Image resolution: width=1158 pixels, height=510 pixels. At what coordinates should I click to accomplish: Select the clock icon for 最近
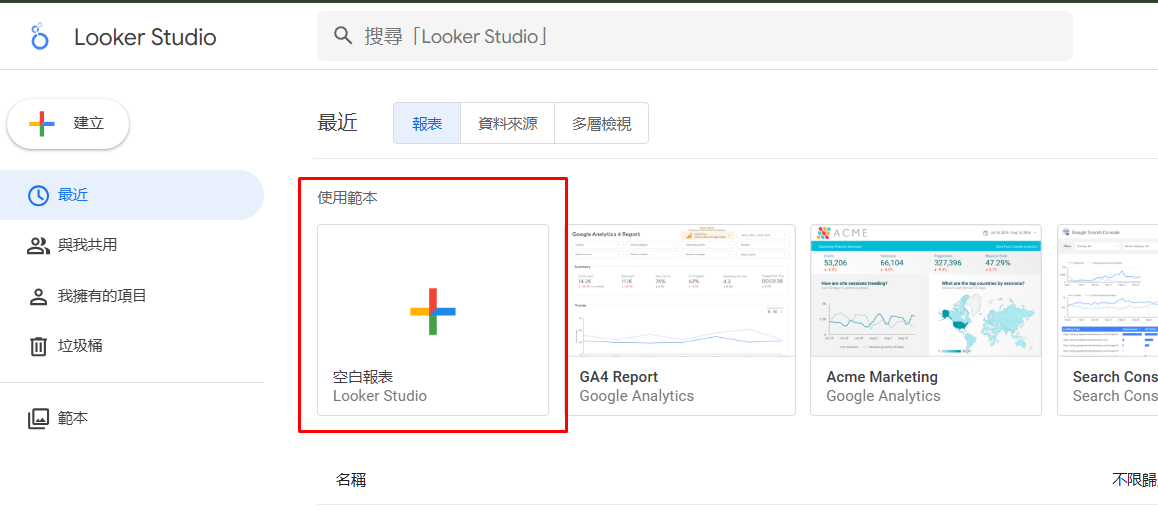38,195
